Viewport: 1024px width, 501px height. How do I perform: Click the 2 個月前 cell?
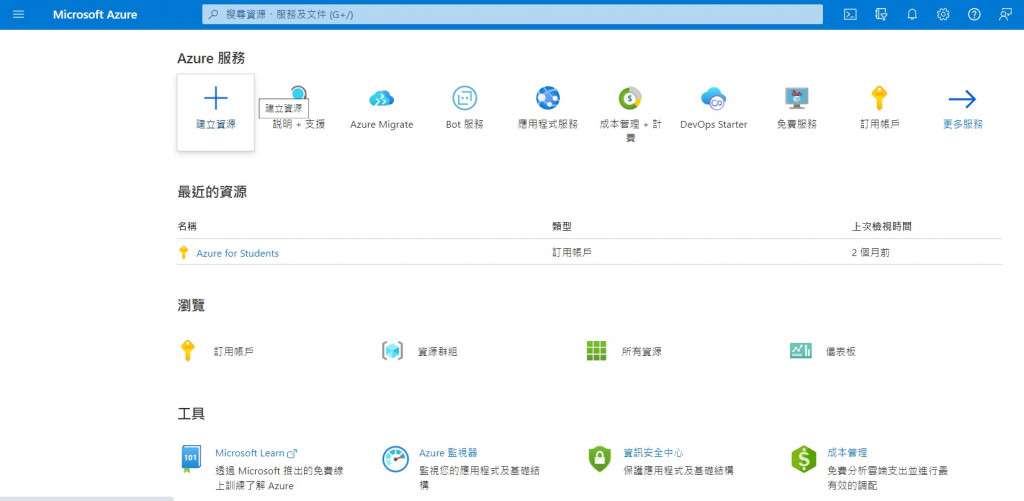coord(870,253)
